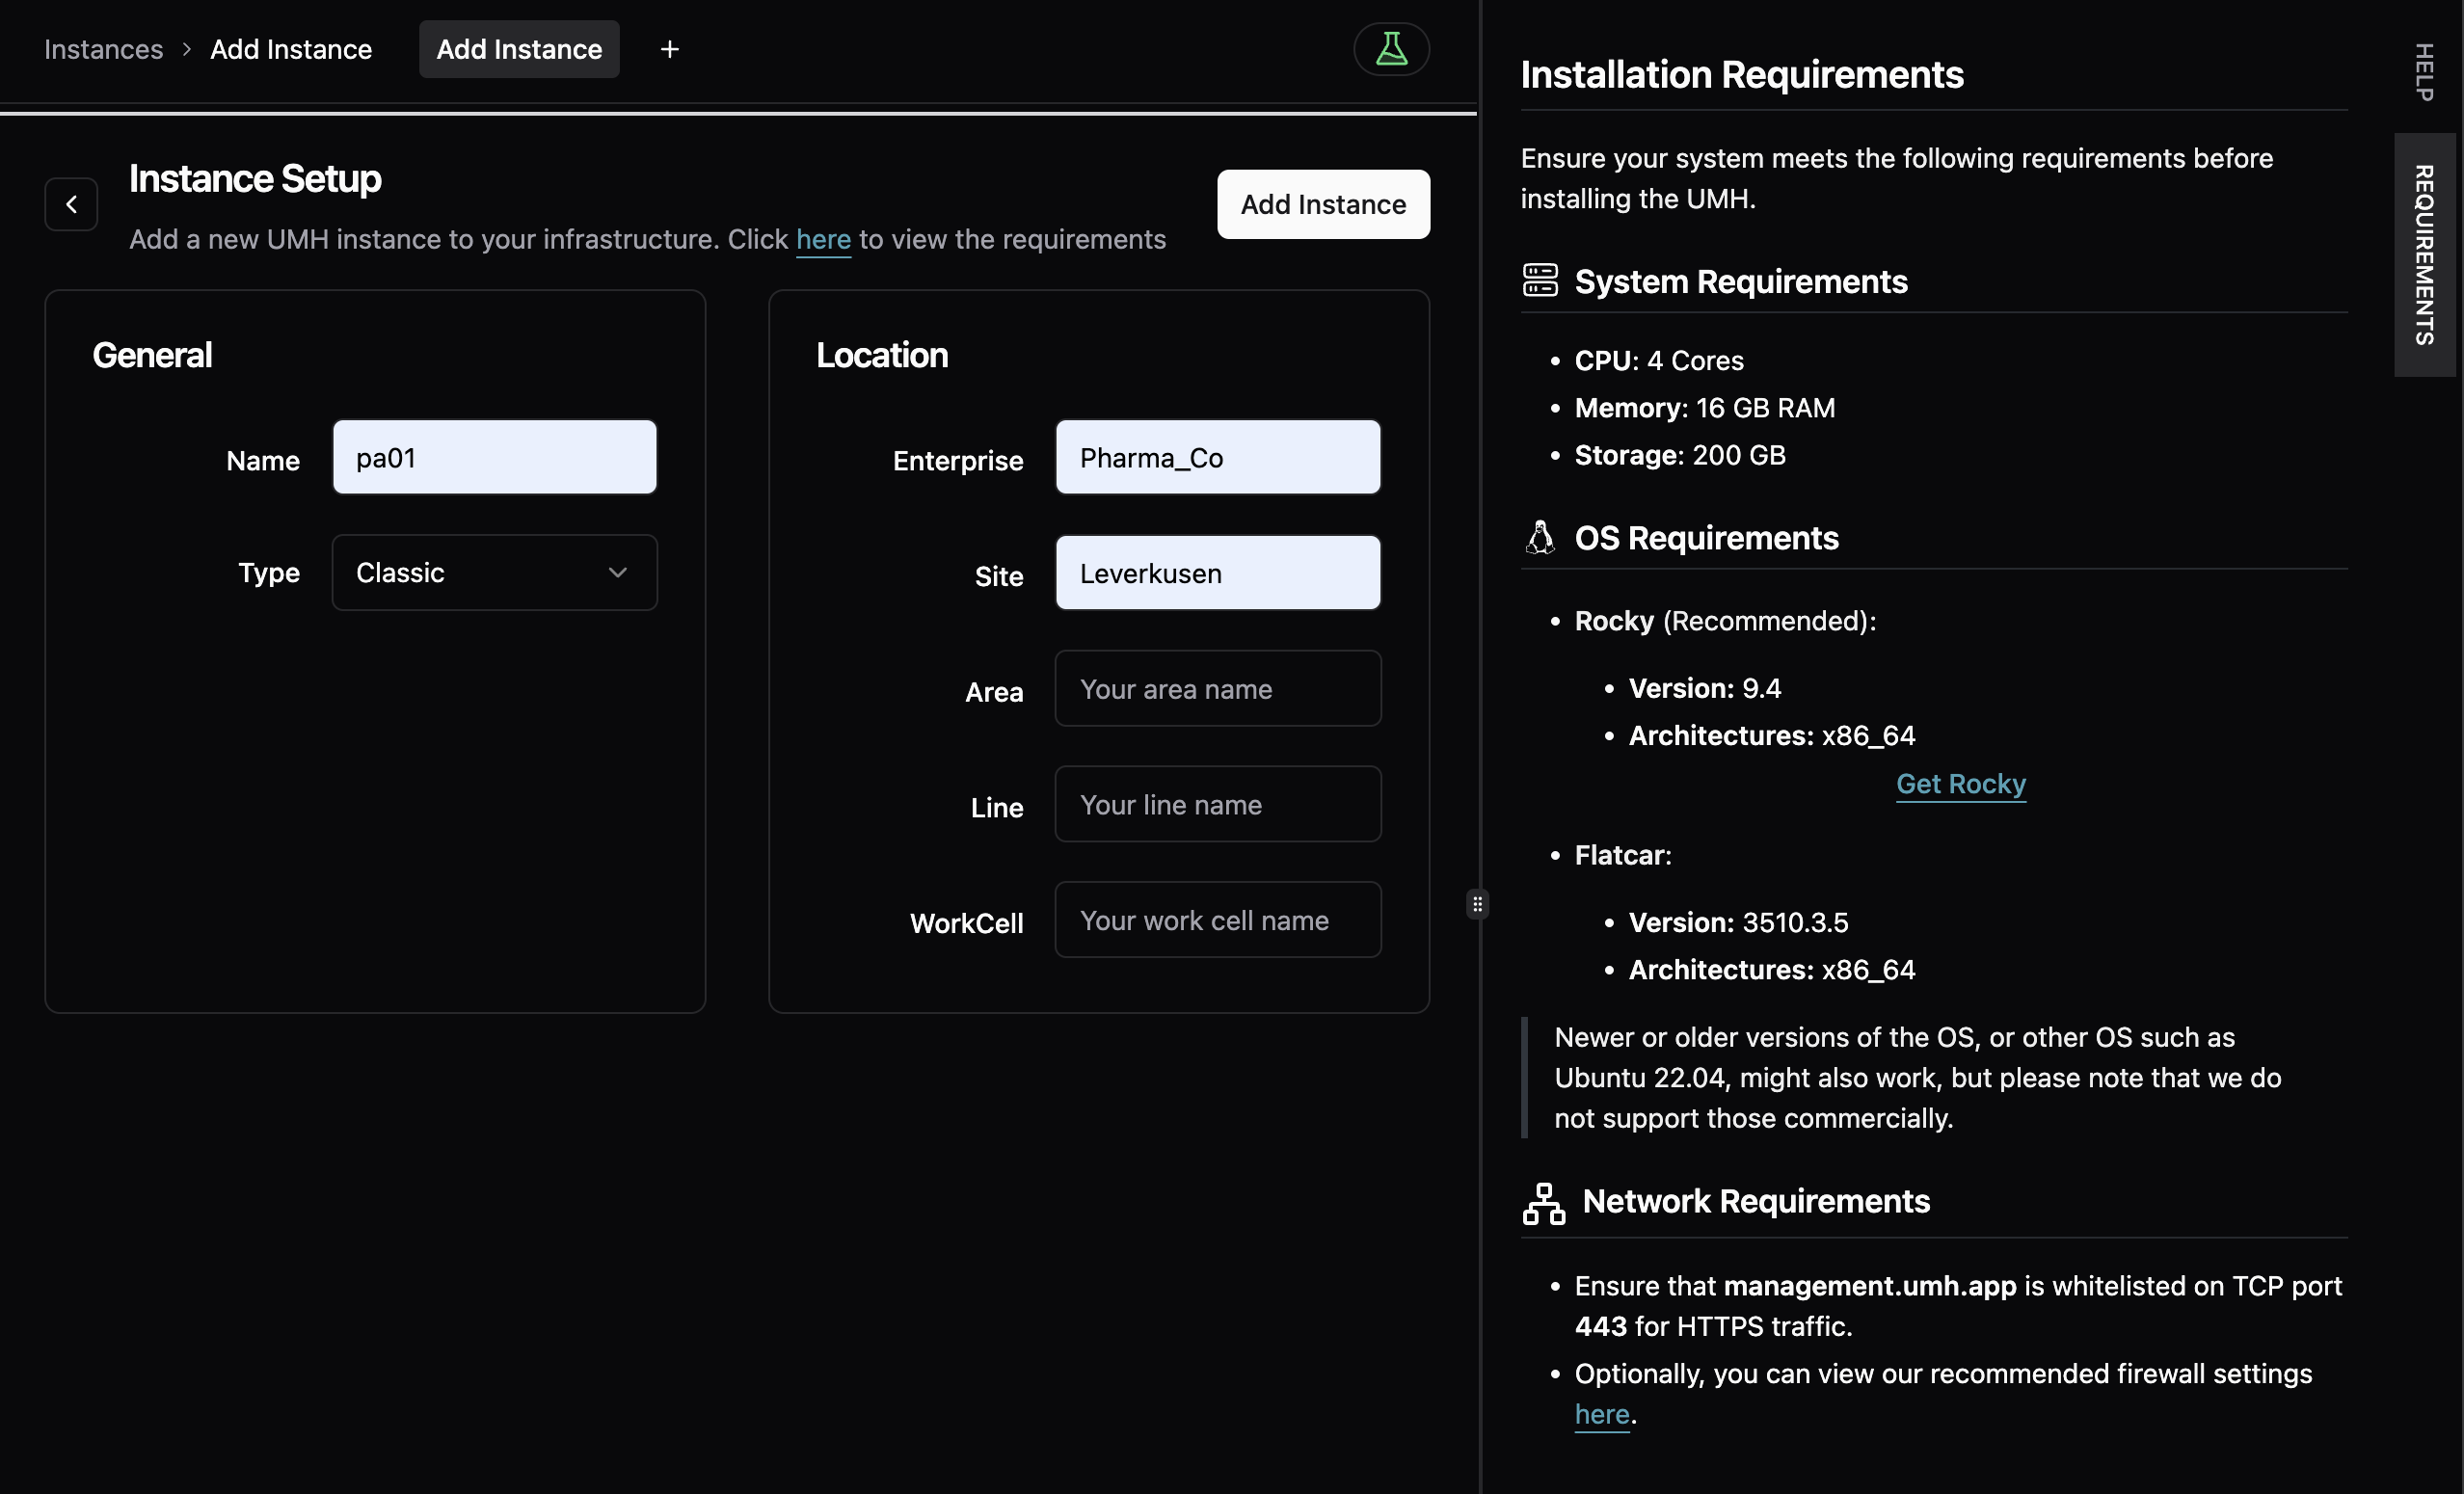Click the System Requirements server icon
Image resolution: width=2464 pixels, height=1494 pixels.
(x=1540, y=281)
